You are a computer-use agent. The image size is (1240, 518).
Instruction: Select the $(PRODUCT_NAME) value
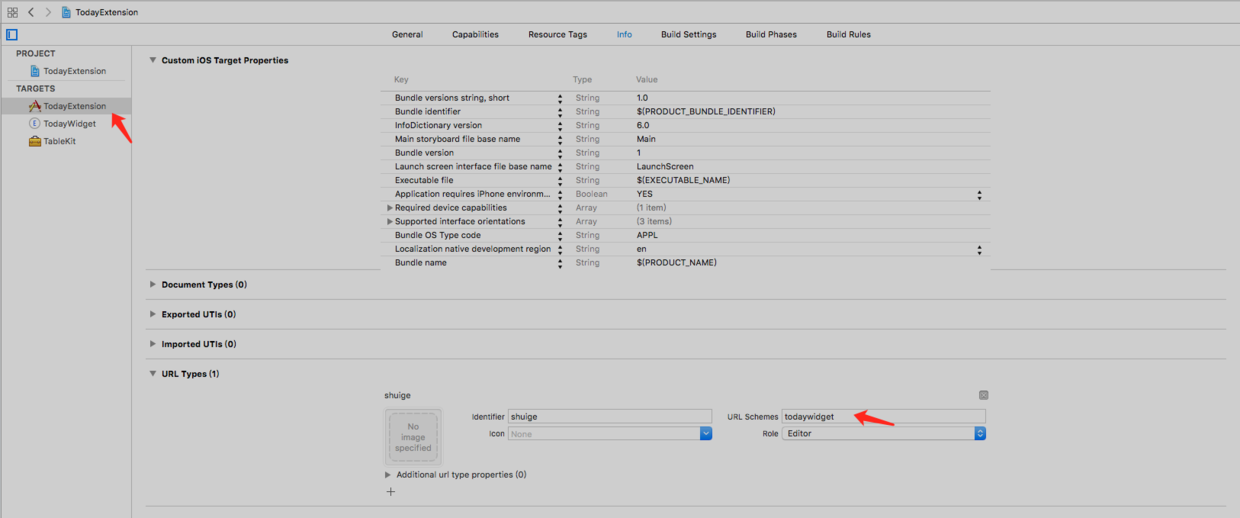point(677,263)
